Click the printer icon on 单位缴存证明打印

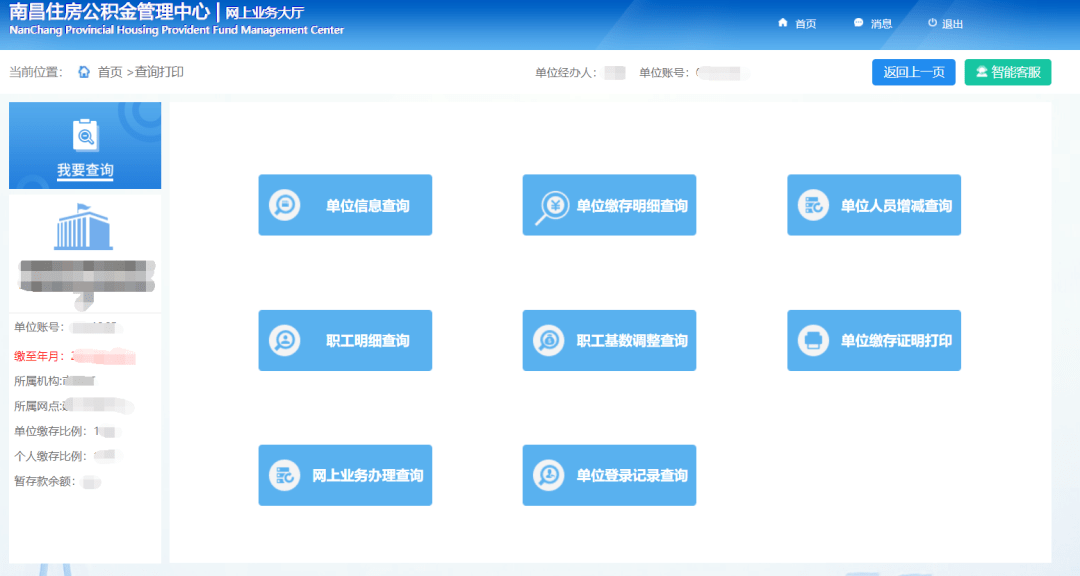click(x=813, y=340)
